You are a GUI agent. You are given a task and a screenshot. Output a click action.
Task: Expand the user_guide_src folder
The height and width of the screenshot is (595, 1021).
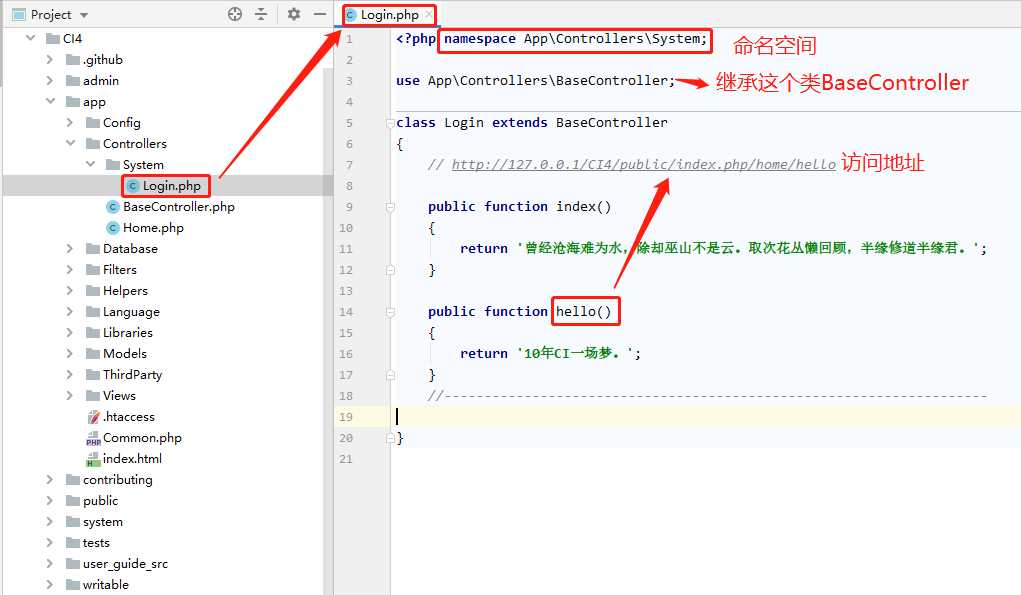point(50,564)
